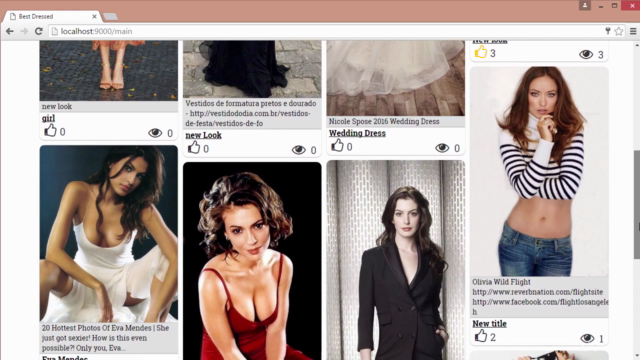This screenshot has height=360, width=640.
Task: Like the 'Wedding Dress' post
Action: click(338, 145)
